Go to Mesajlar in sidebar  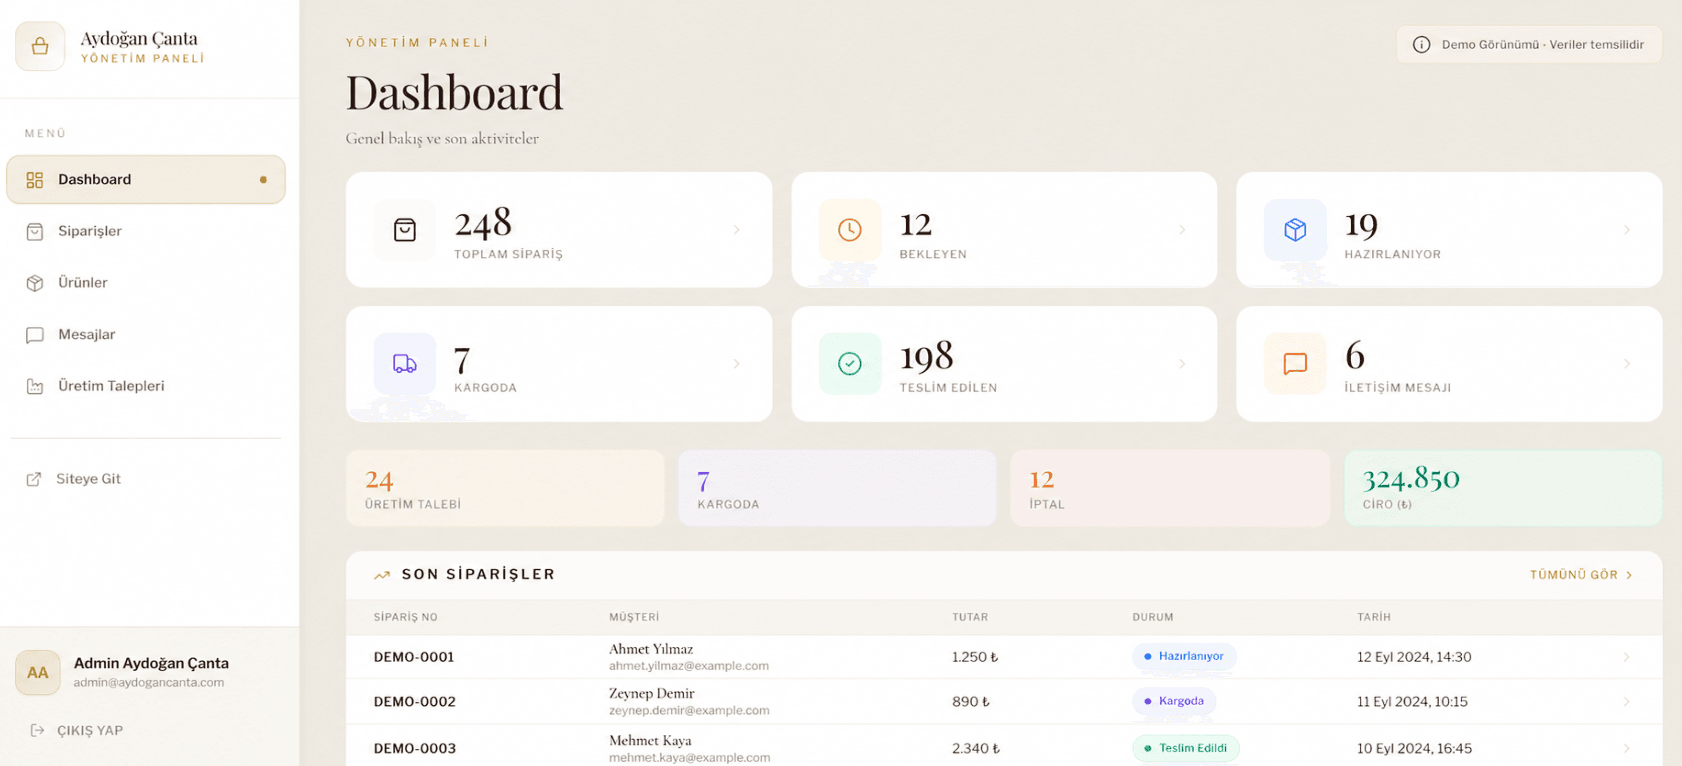tap(146, 334)
